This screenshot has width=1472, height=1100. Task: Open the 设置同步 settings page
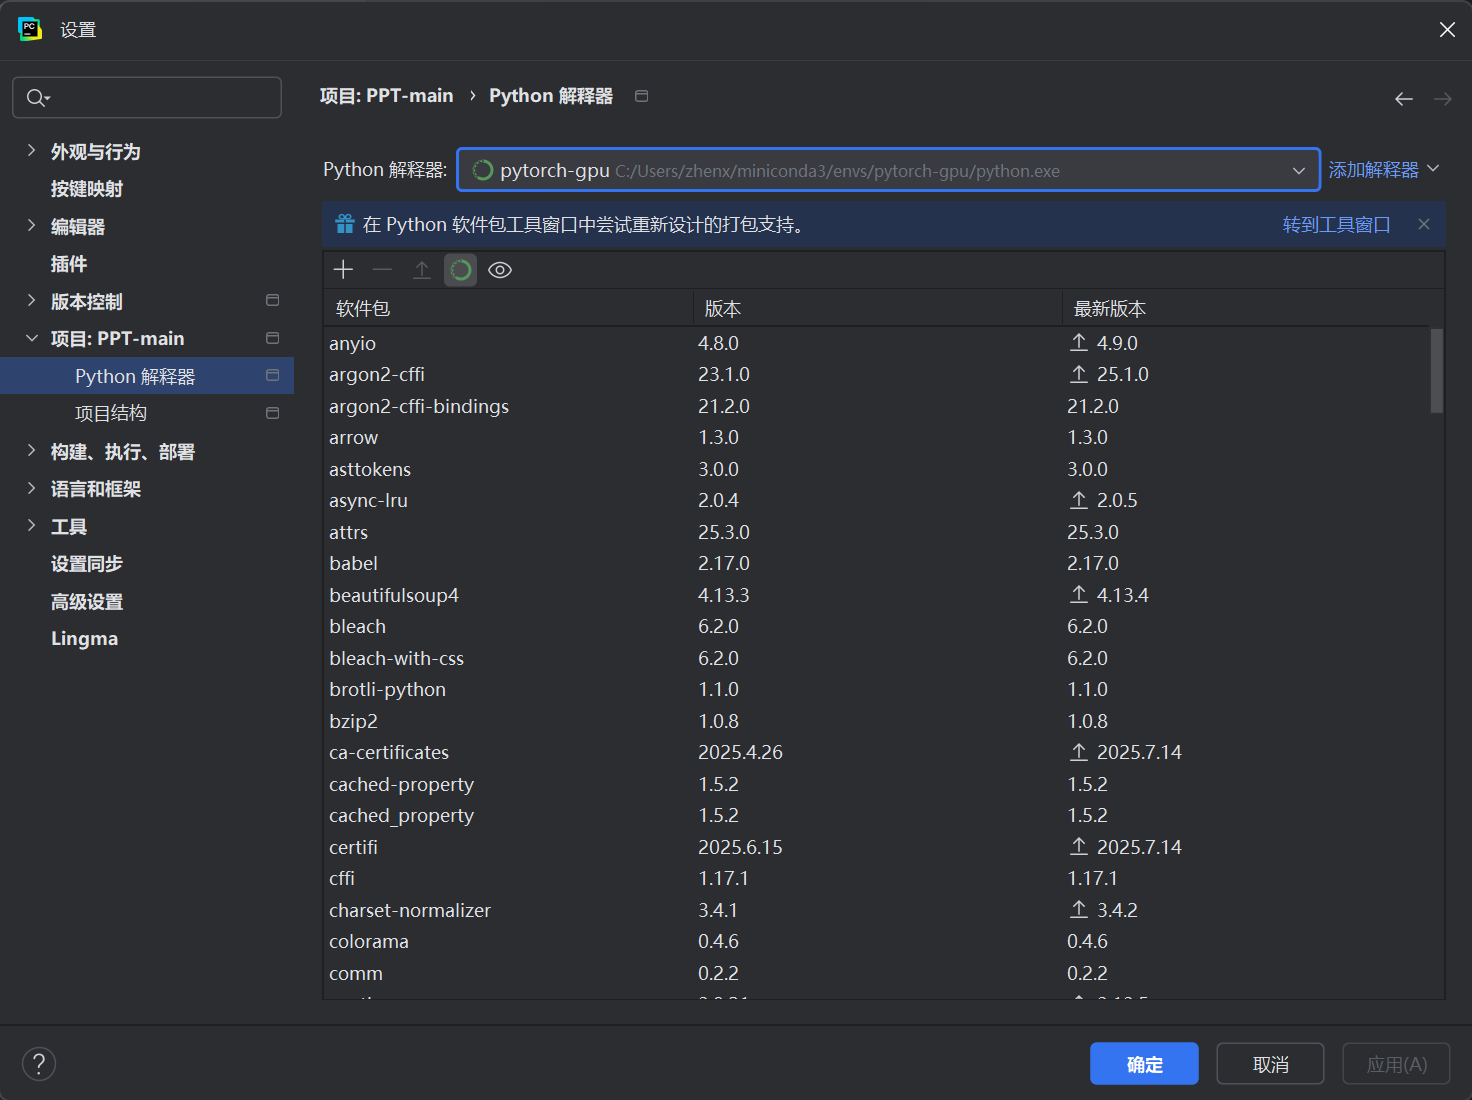click(87, 564)
